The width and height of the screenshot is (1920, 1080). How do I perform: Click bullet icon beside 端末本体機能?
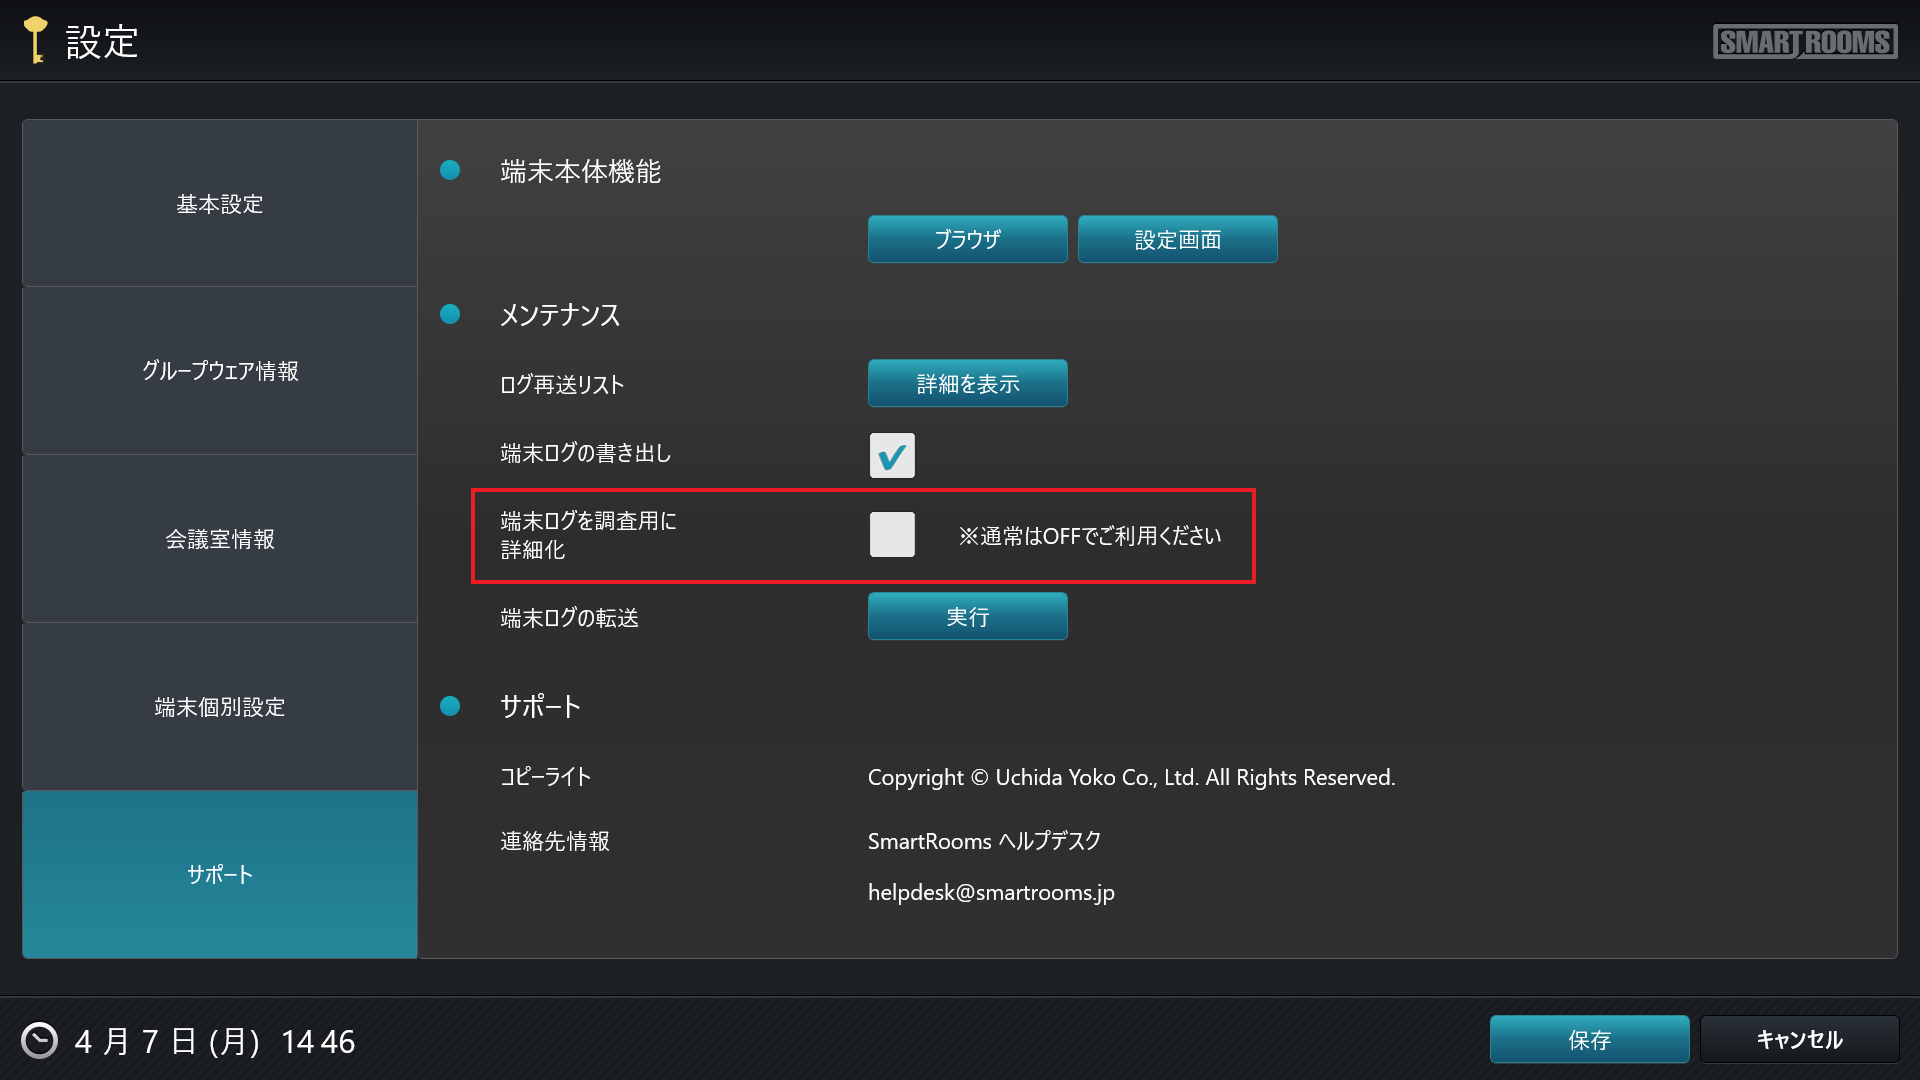[450, 171]
